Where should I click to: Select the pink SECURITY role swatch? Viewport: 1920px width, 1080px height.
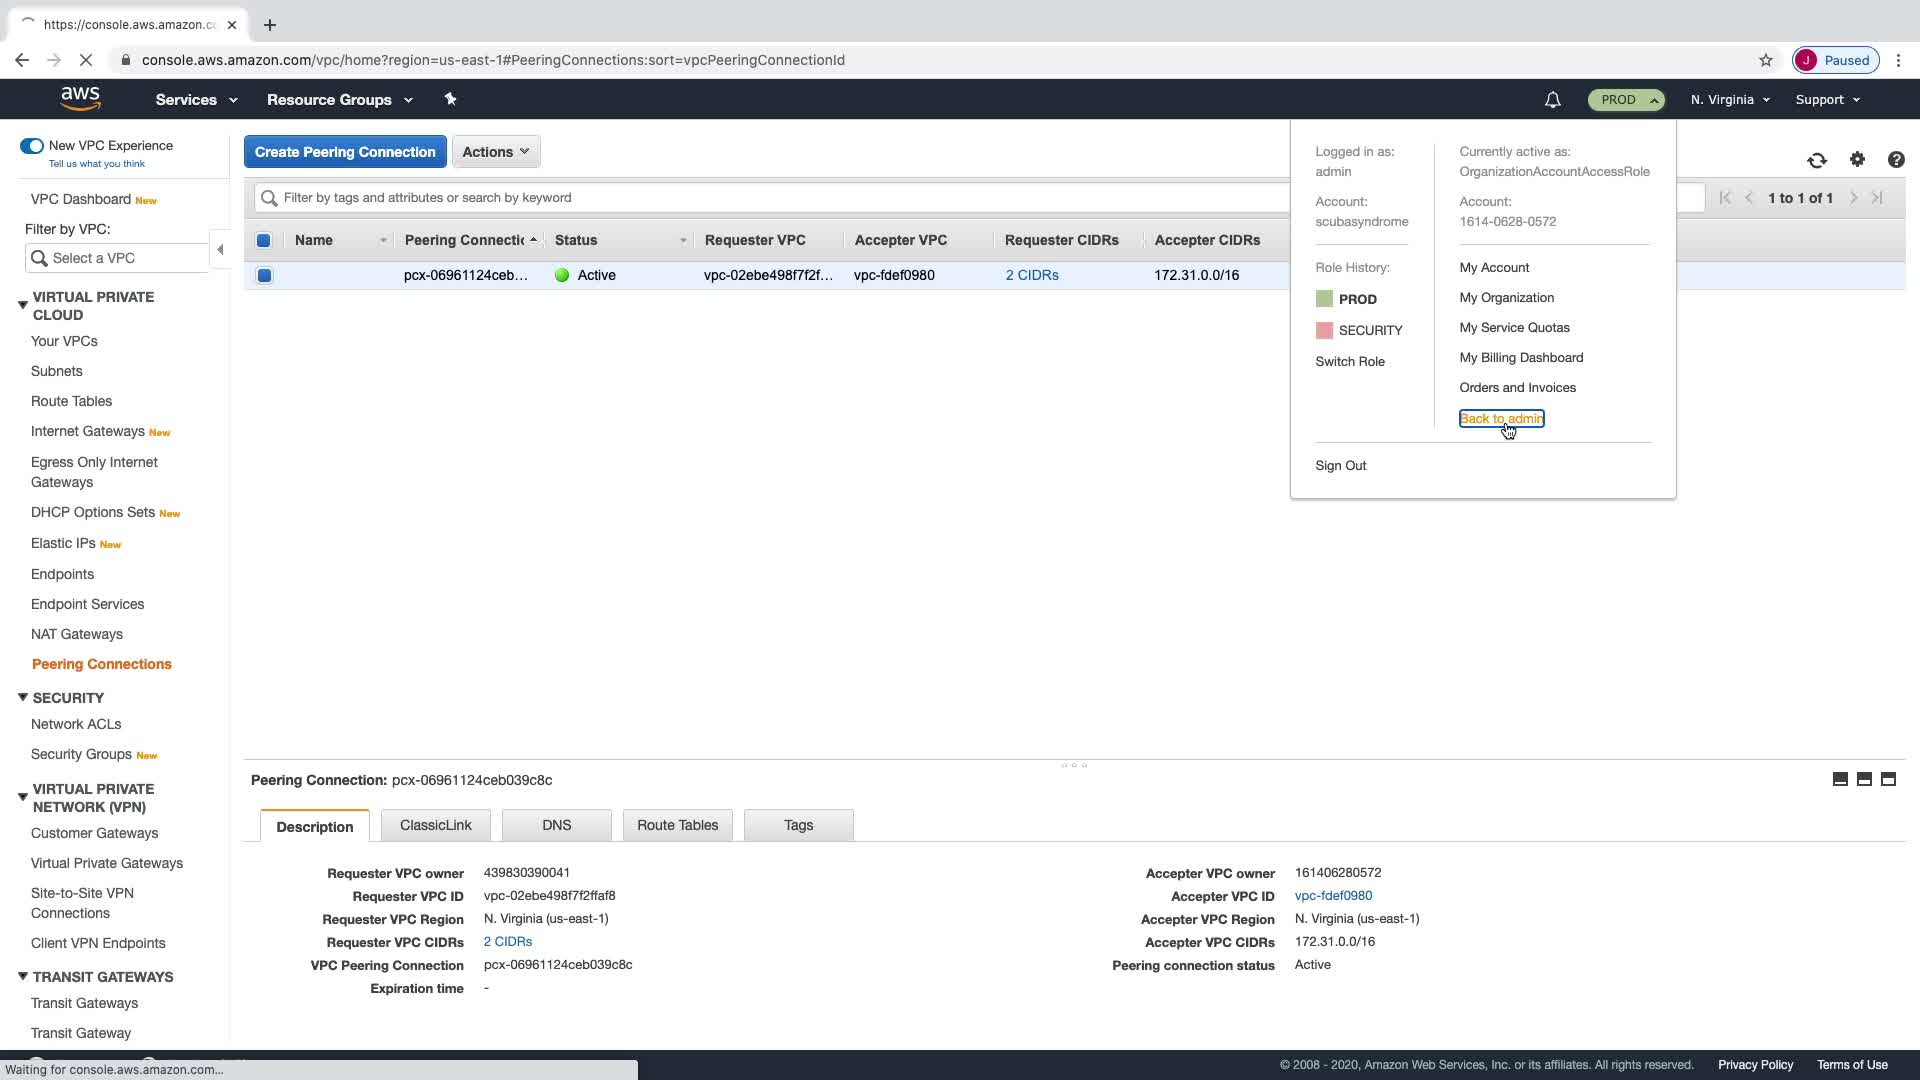[x=1324, y=331]
